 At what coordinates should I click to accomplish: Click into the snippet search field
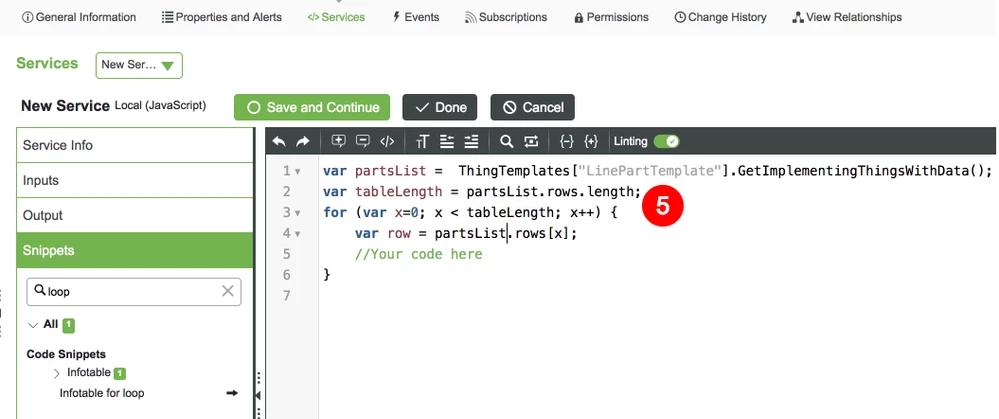(133, 292)
